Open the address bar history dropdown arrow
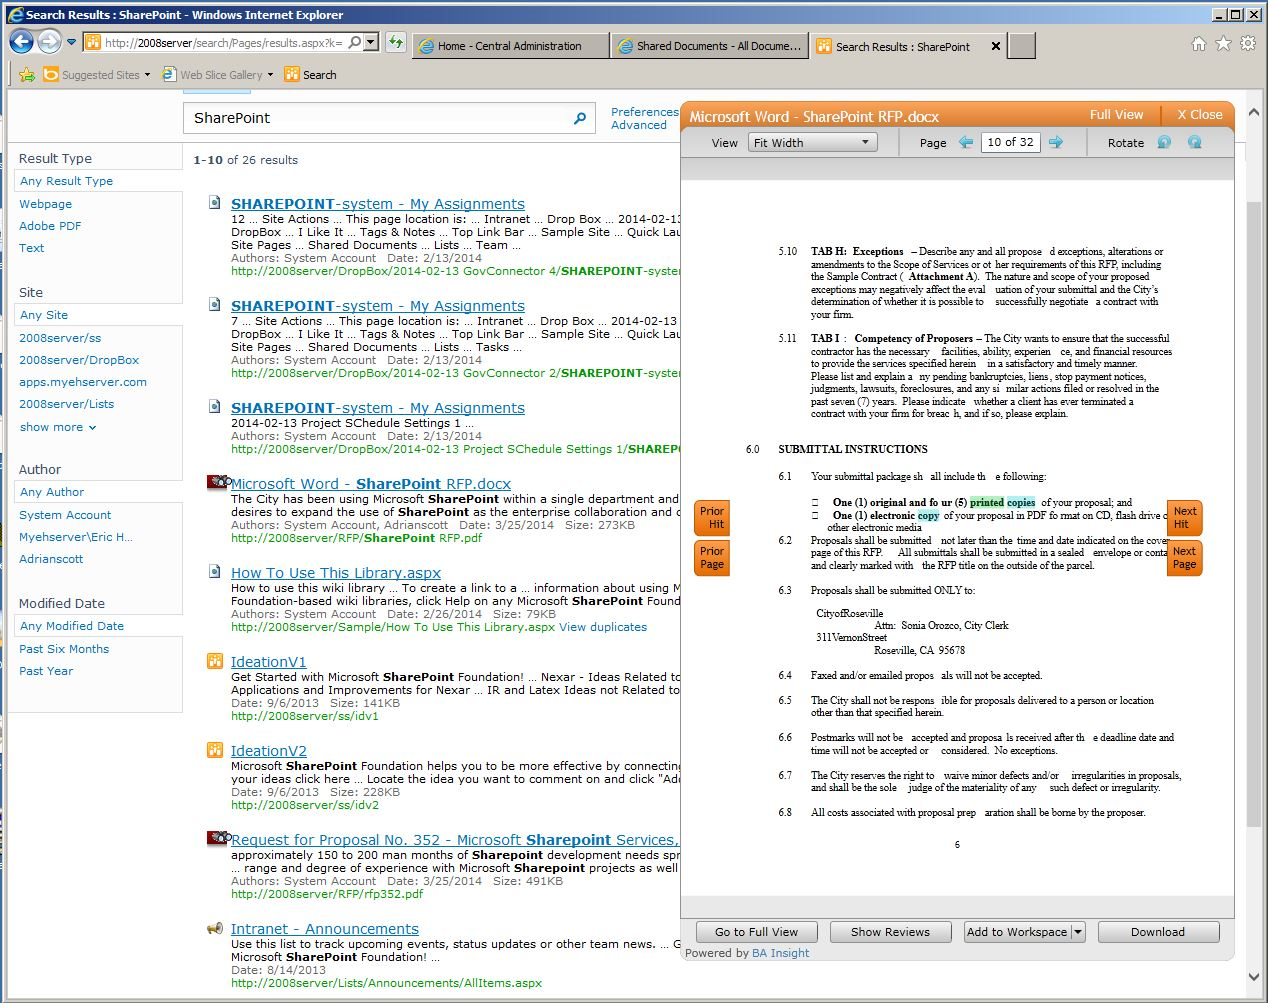 pyautogui.click(x=371, y=42)
